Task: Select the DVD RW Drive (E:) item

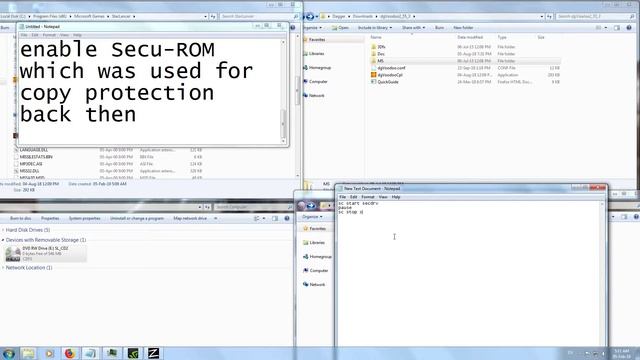Action: pyautogui.click(x=46, y=253)
